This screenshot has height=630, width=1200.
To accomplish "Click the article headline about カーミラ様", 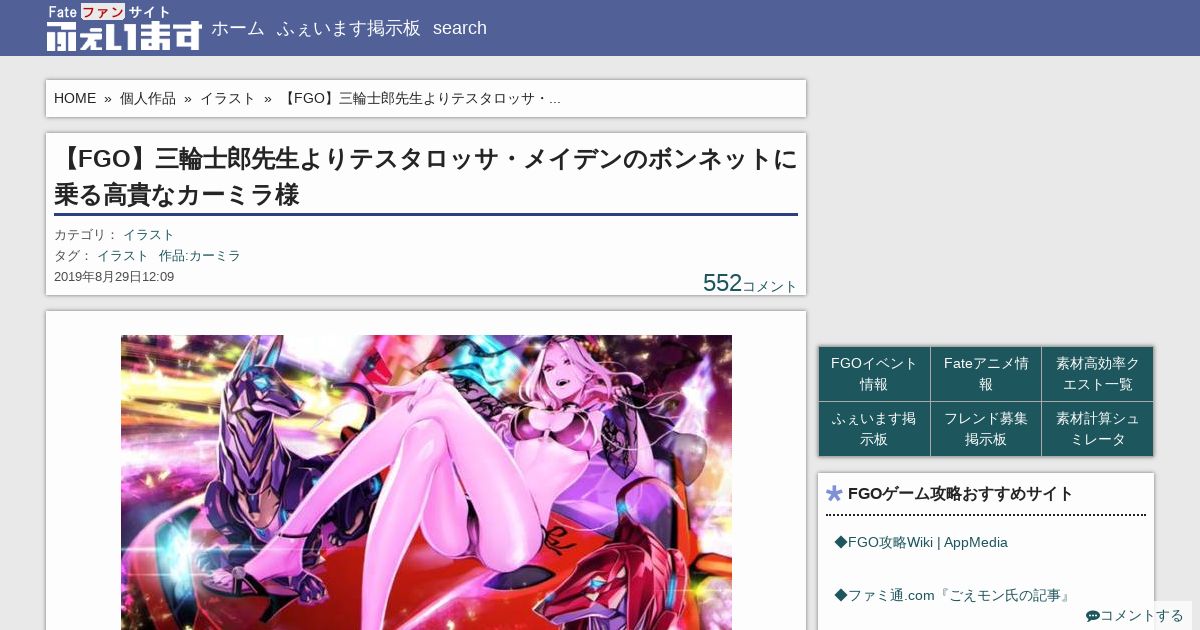I will pyautogui.click(x=426, y=177).
